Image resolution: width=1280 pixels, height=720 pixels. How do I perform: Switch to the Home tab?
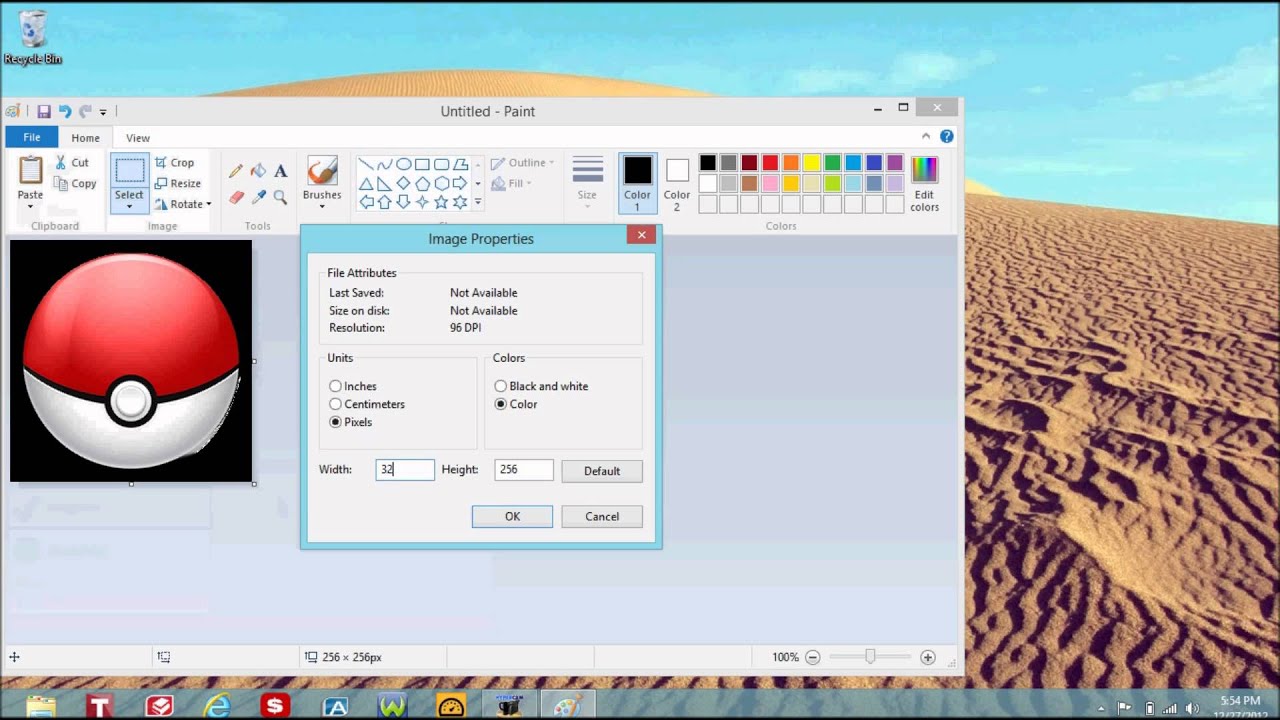[85, 138]
